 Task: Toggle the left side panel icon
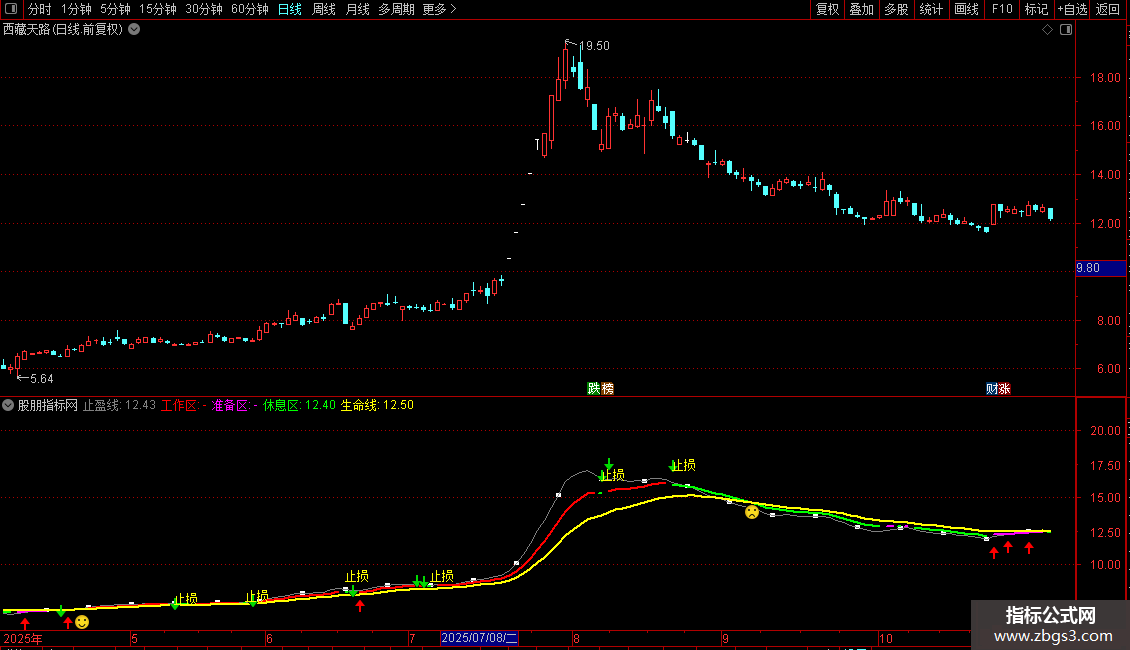coord(11,9)
